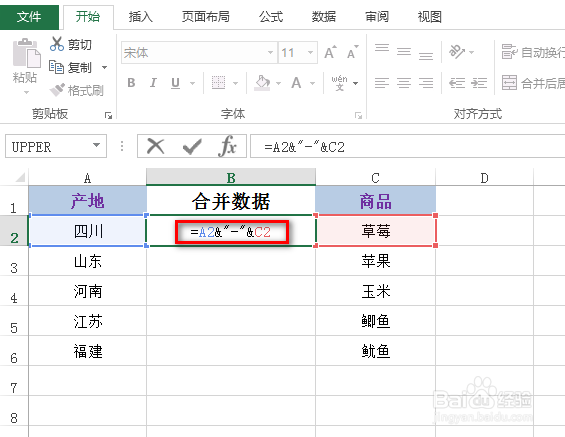Apply fill color bucket

(x=262, y=83)
